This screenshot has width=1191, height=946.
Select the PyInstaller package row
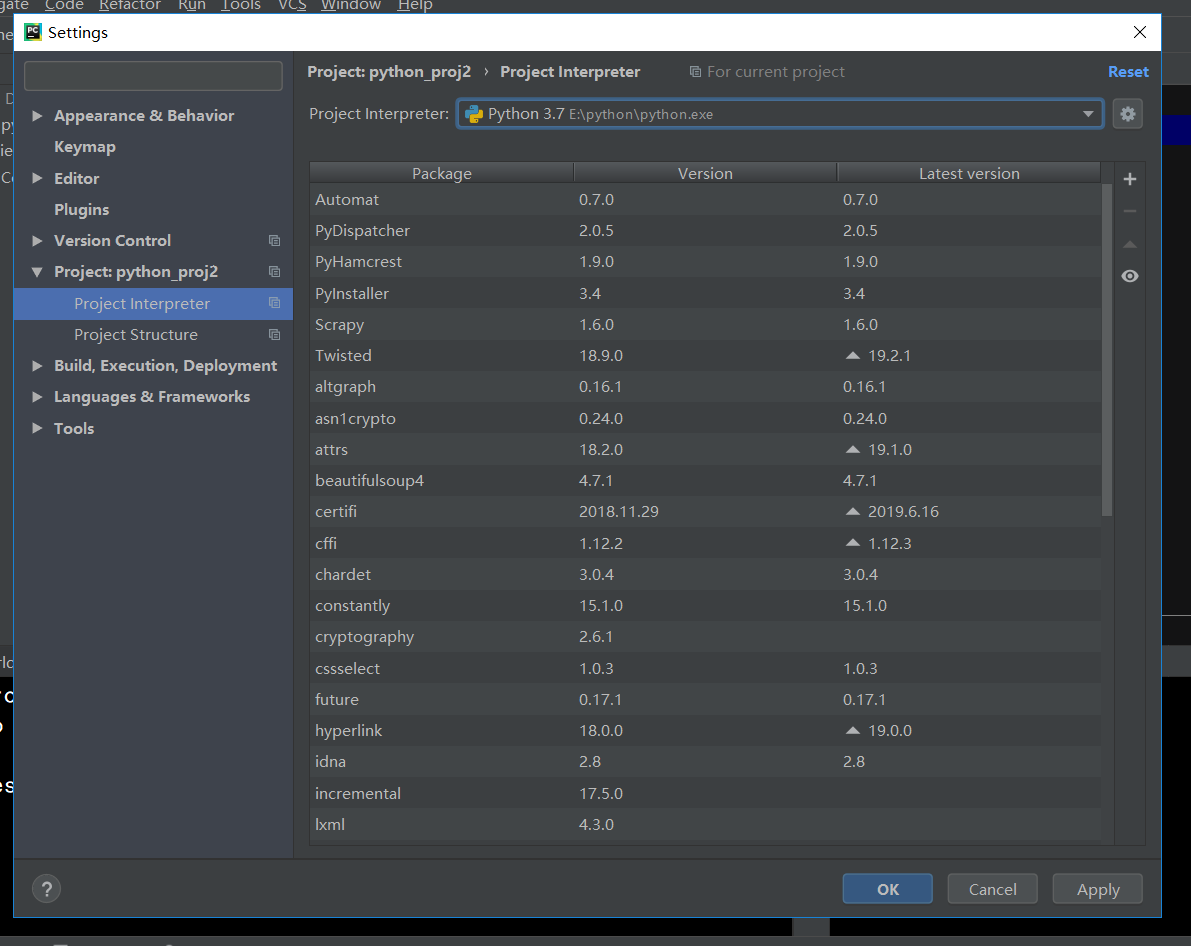coord(706,293)
